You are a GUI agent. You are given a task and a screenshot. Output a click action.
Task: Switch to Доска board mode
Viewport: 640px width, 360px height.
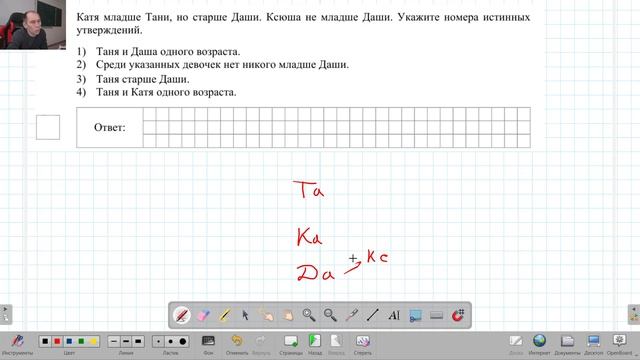516,344
